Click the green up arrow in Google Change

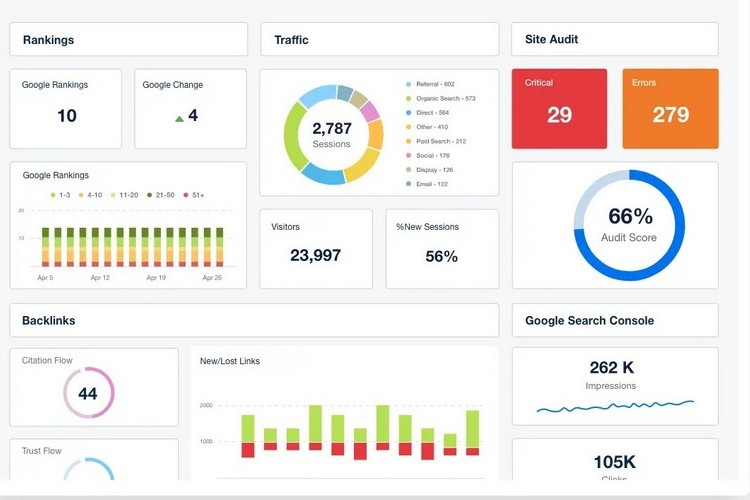179,118
